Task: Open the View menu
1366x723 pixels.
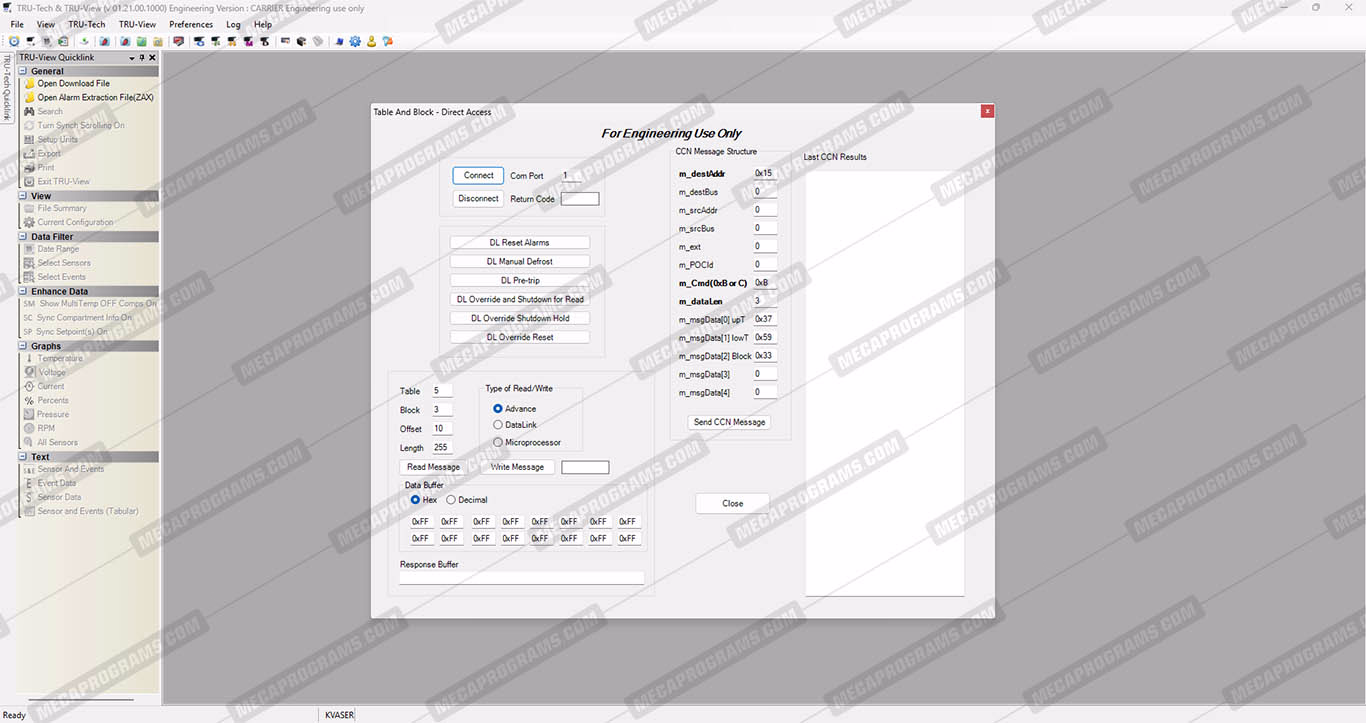Action: (x=46, y=24)
